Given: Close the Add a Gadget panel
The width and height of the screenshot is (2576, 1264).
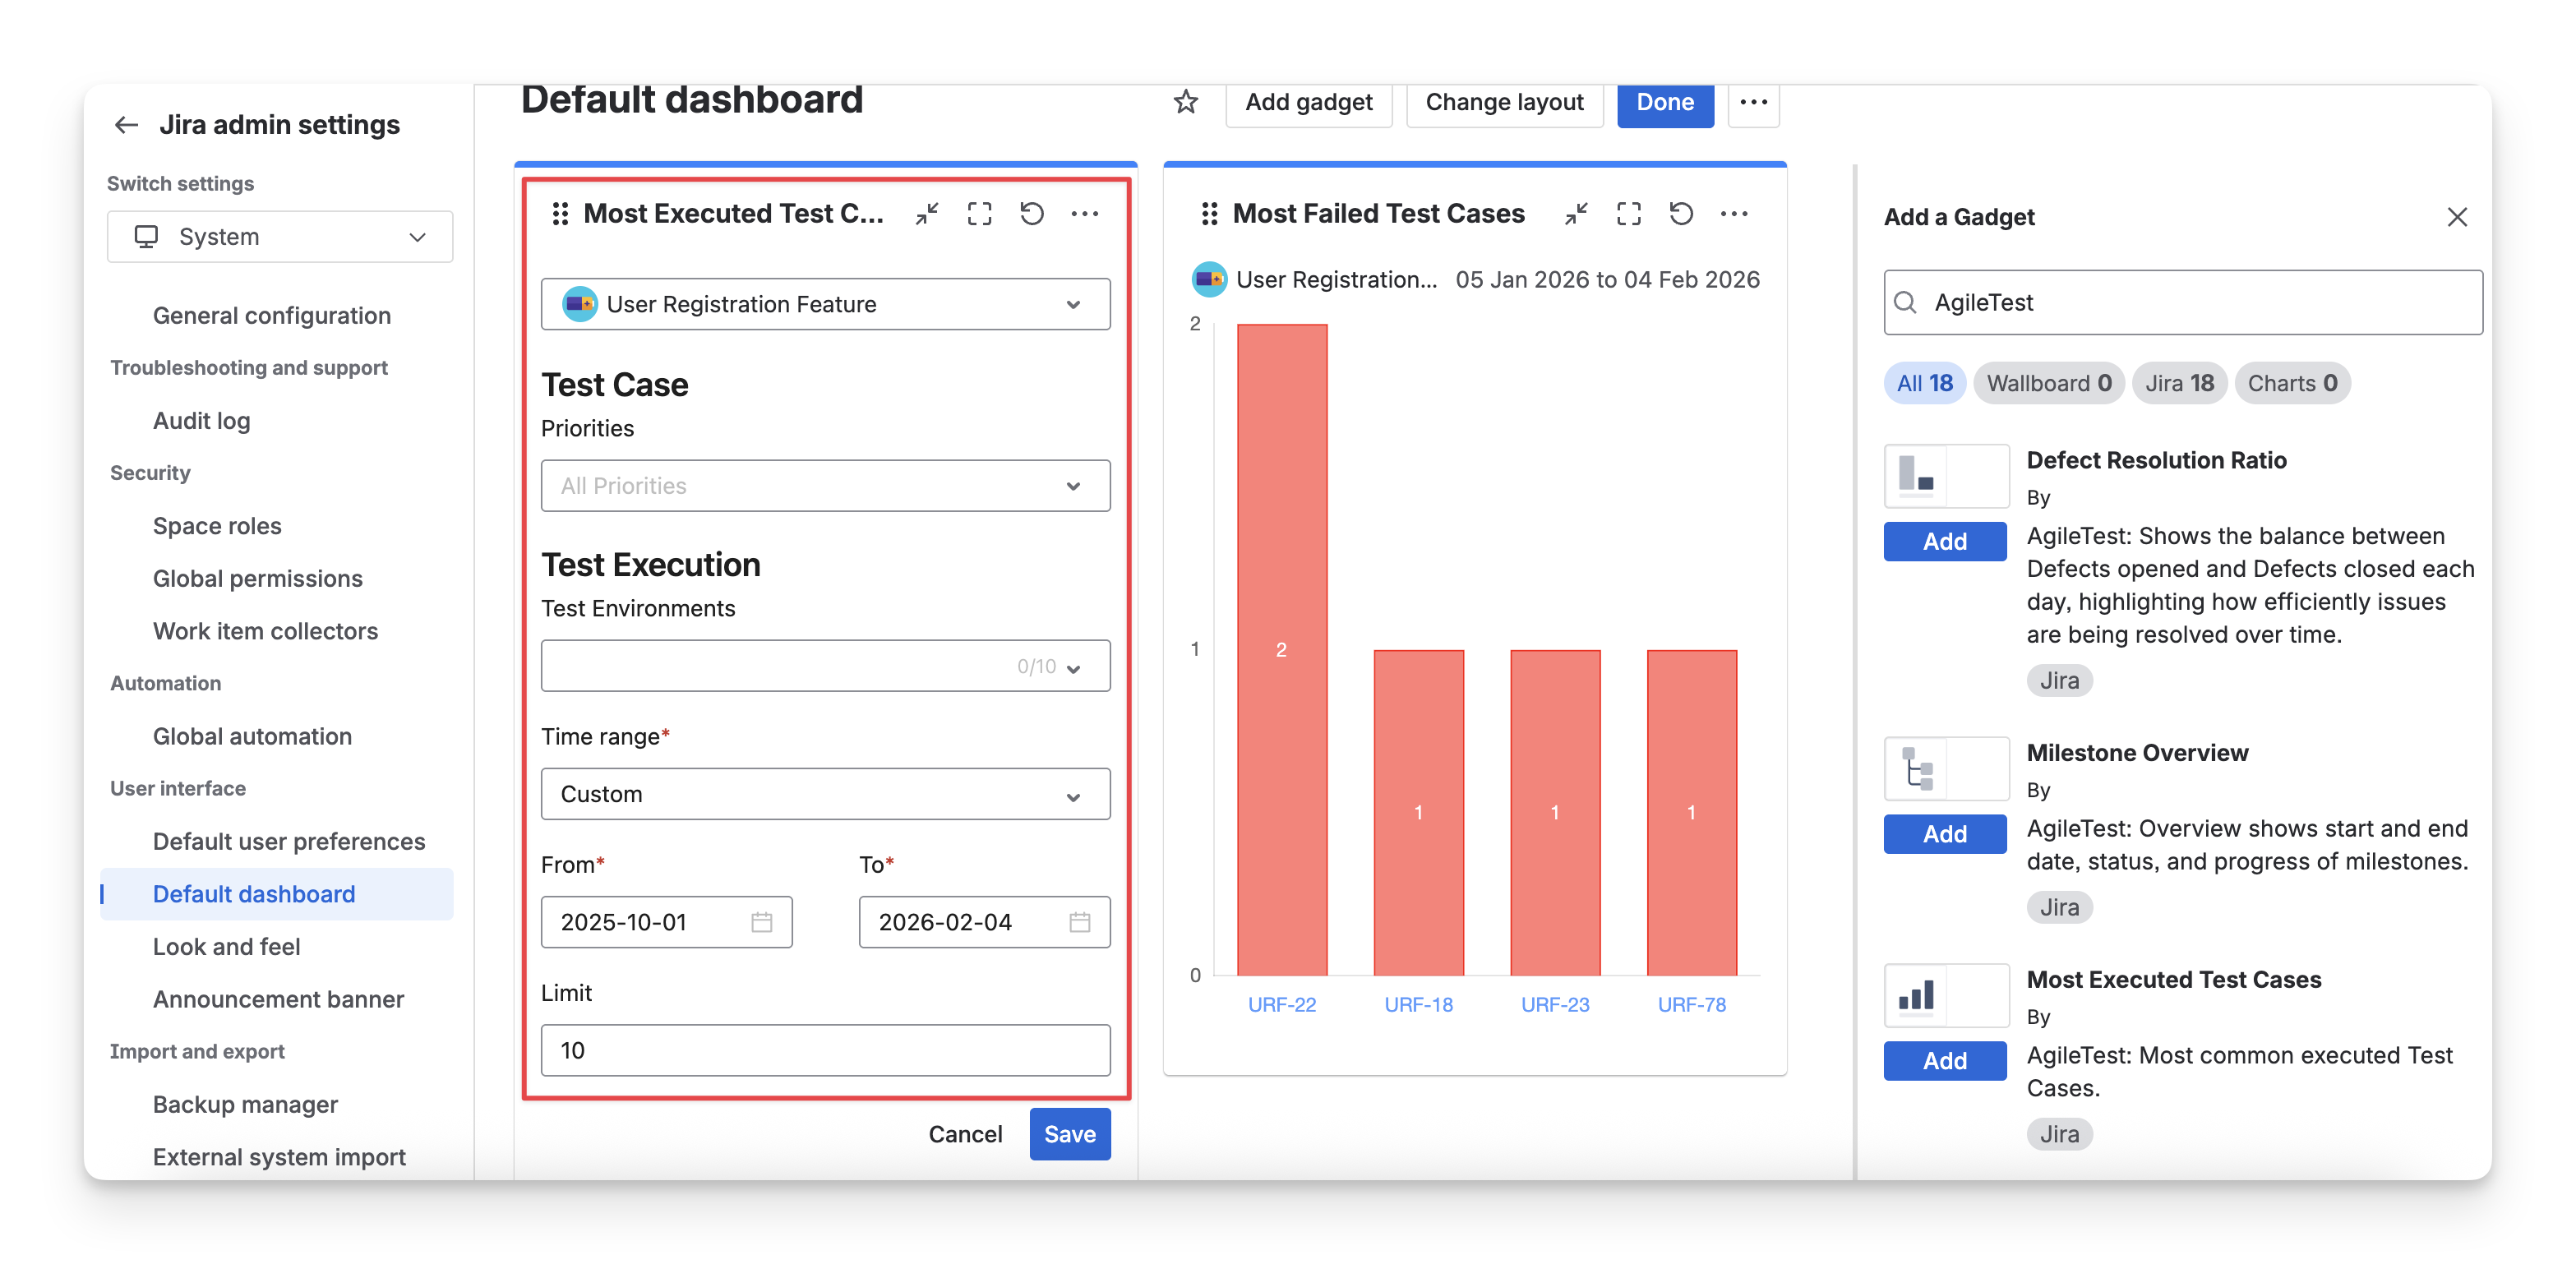Looking at the screenshot, I should click(2456, 217).
